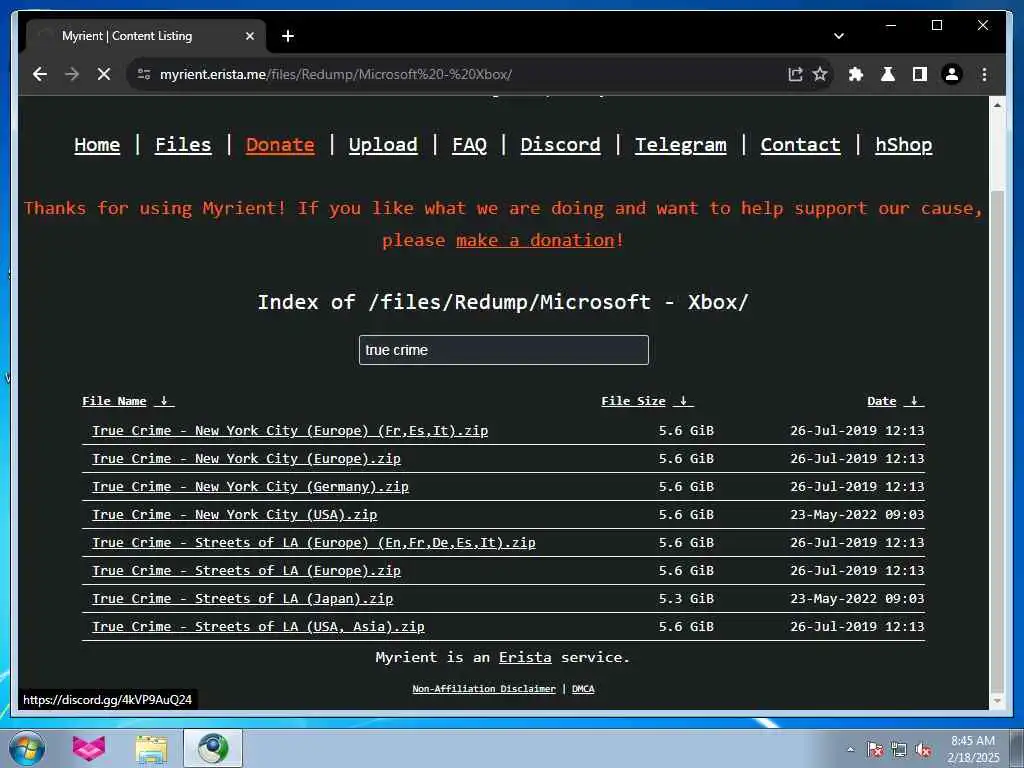Click the vertical scrollbar thumb
1024x768 pixels.
(997, 441)
